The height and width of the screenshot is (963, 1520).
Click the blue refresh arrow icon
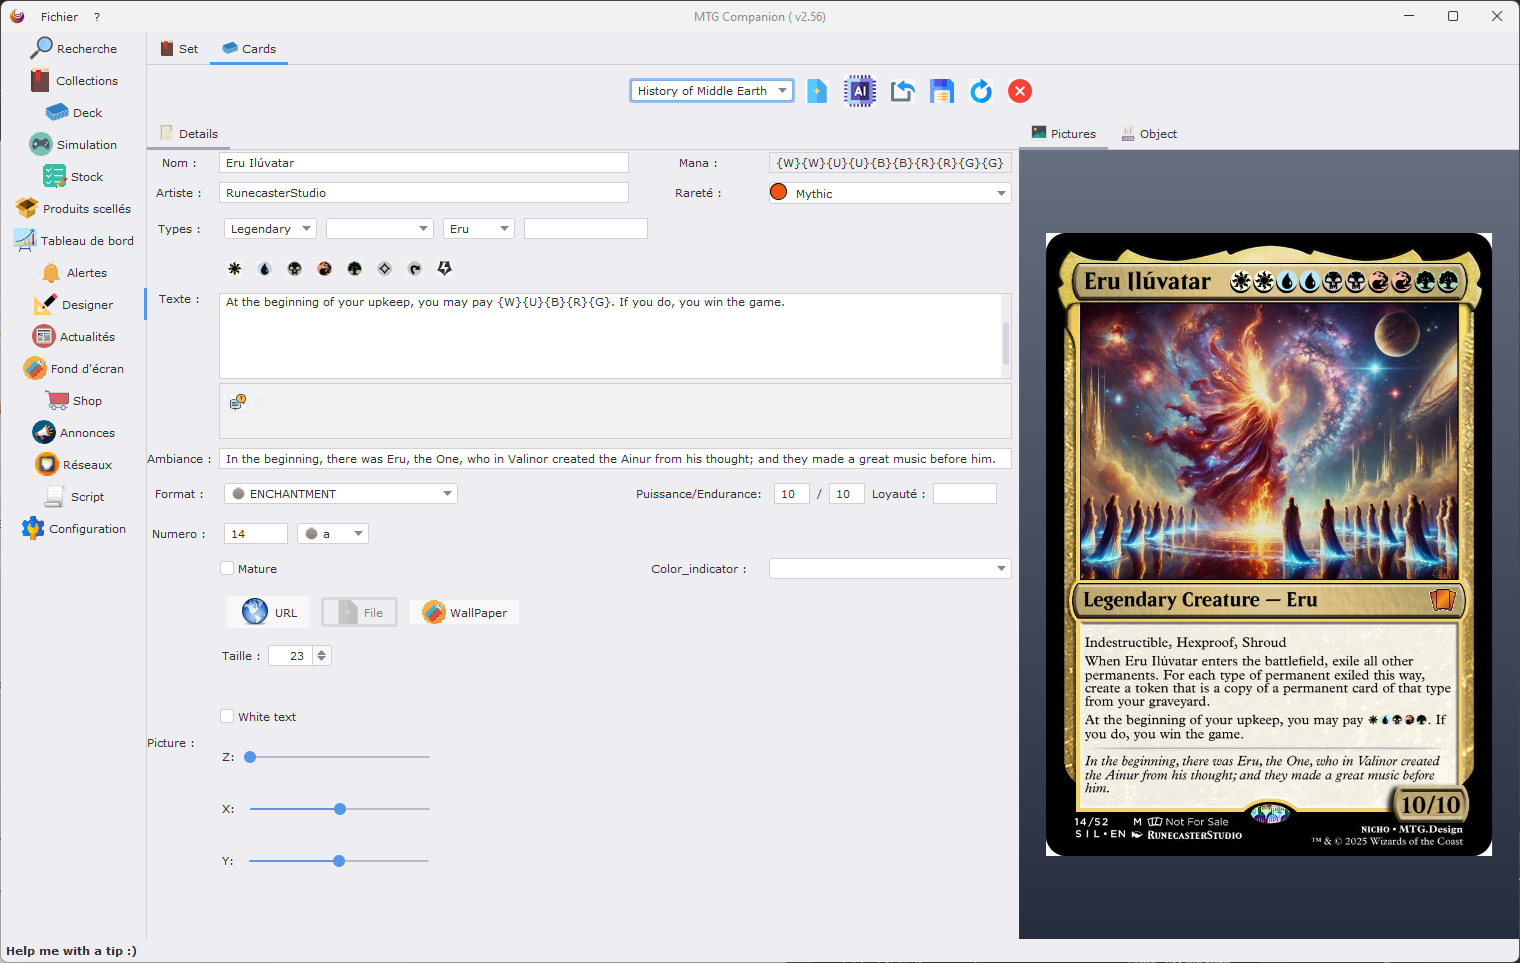(981, 91)
